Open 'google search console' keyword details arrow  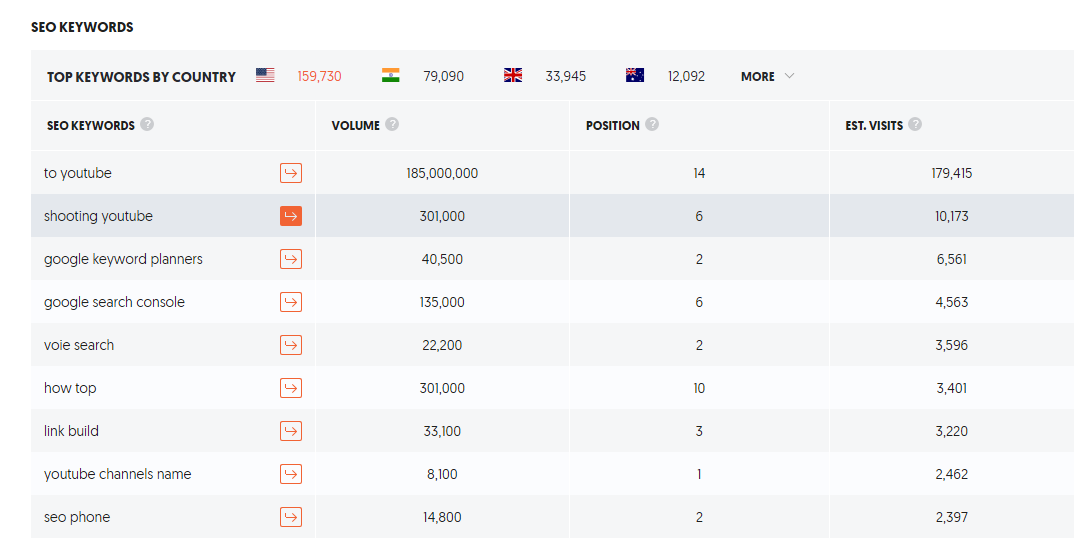click(290, 303)
